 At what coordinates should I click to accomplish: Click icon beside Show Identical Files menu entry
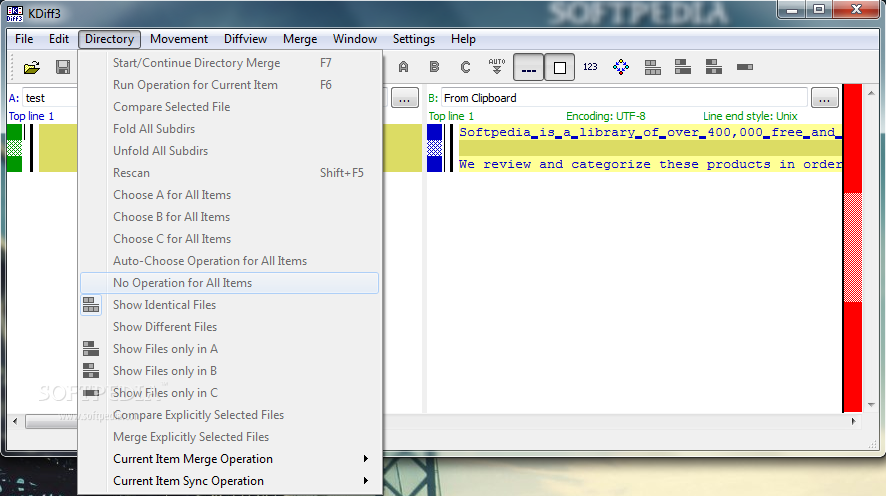[x=91, y=305]
